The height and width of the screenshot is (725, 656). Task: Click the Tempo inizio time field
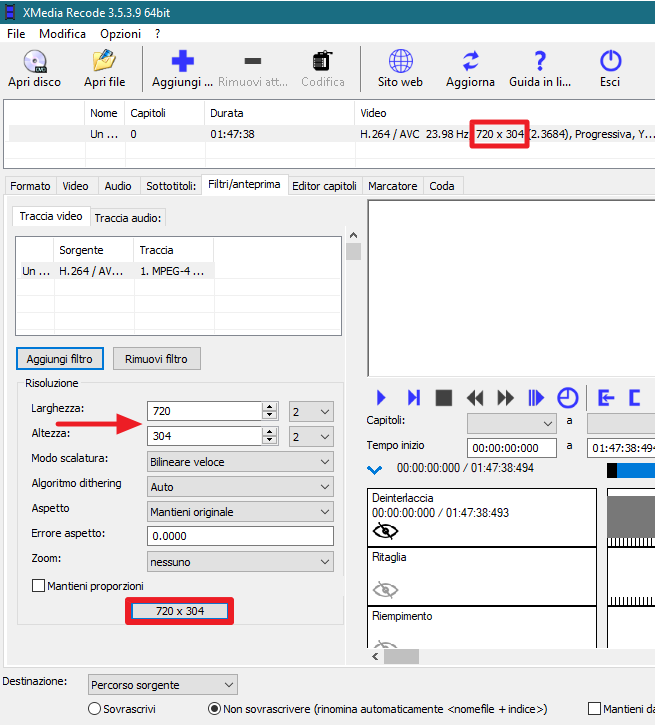click(512, 448)
